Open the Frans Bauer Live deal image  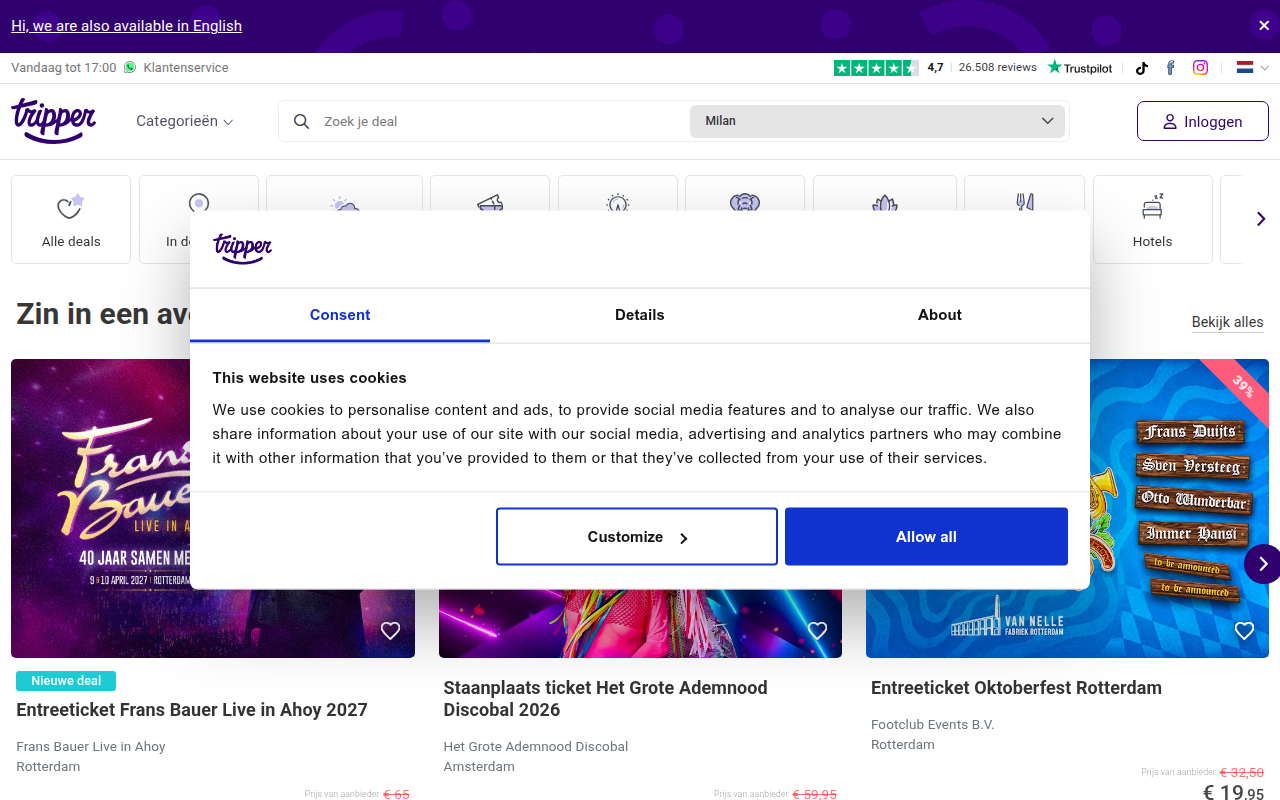tap(100, 508)
